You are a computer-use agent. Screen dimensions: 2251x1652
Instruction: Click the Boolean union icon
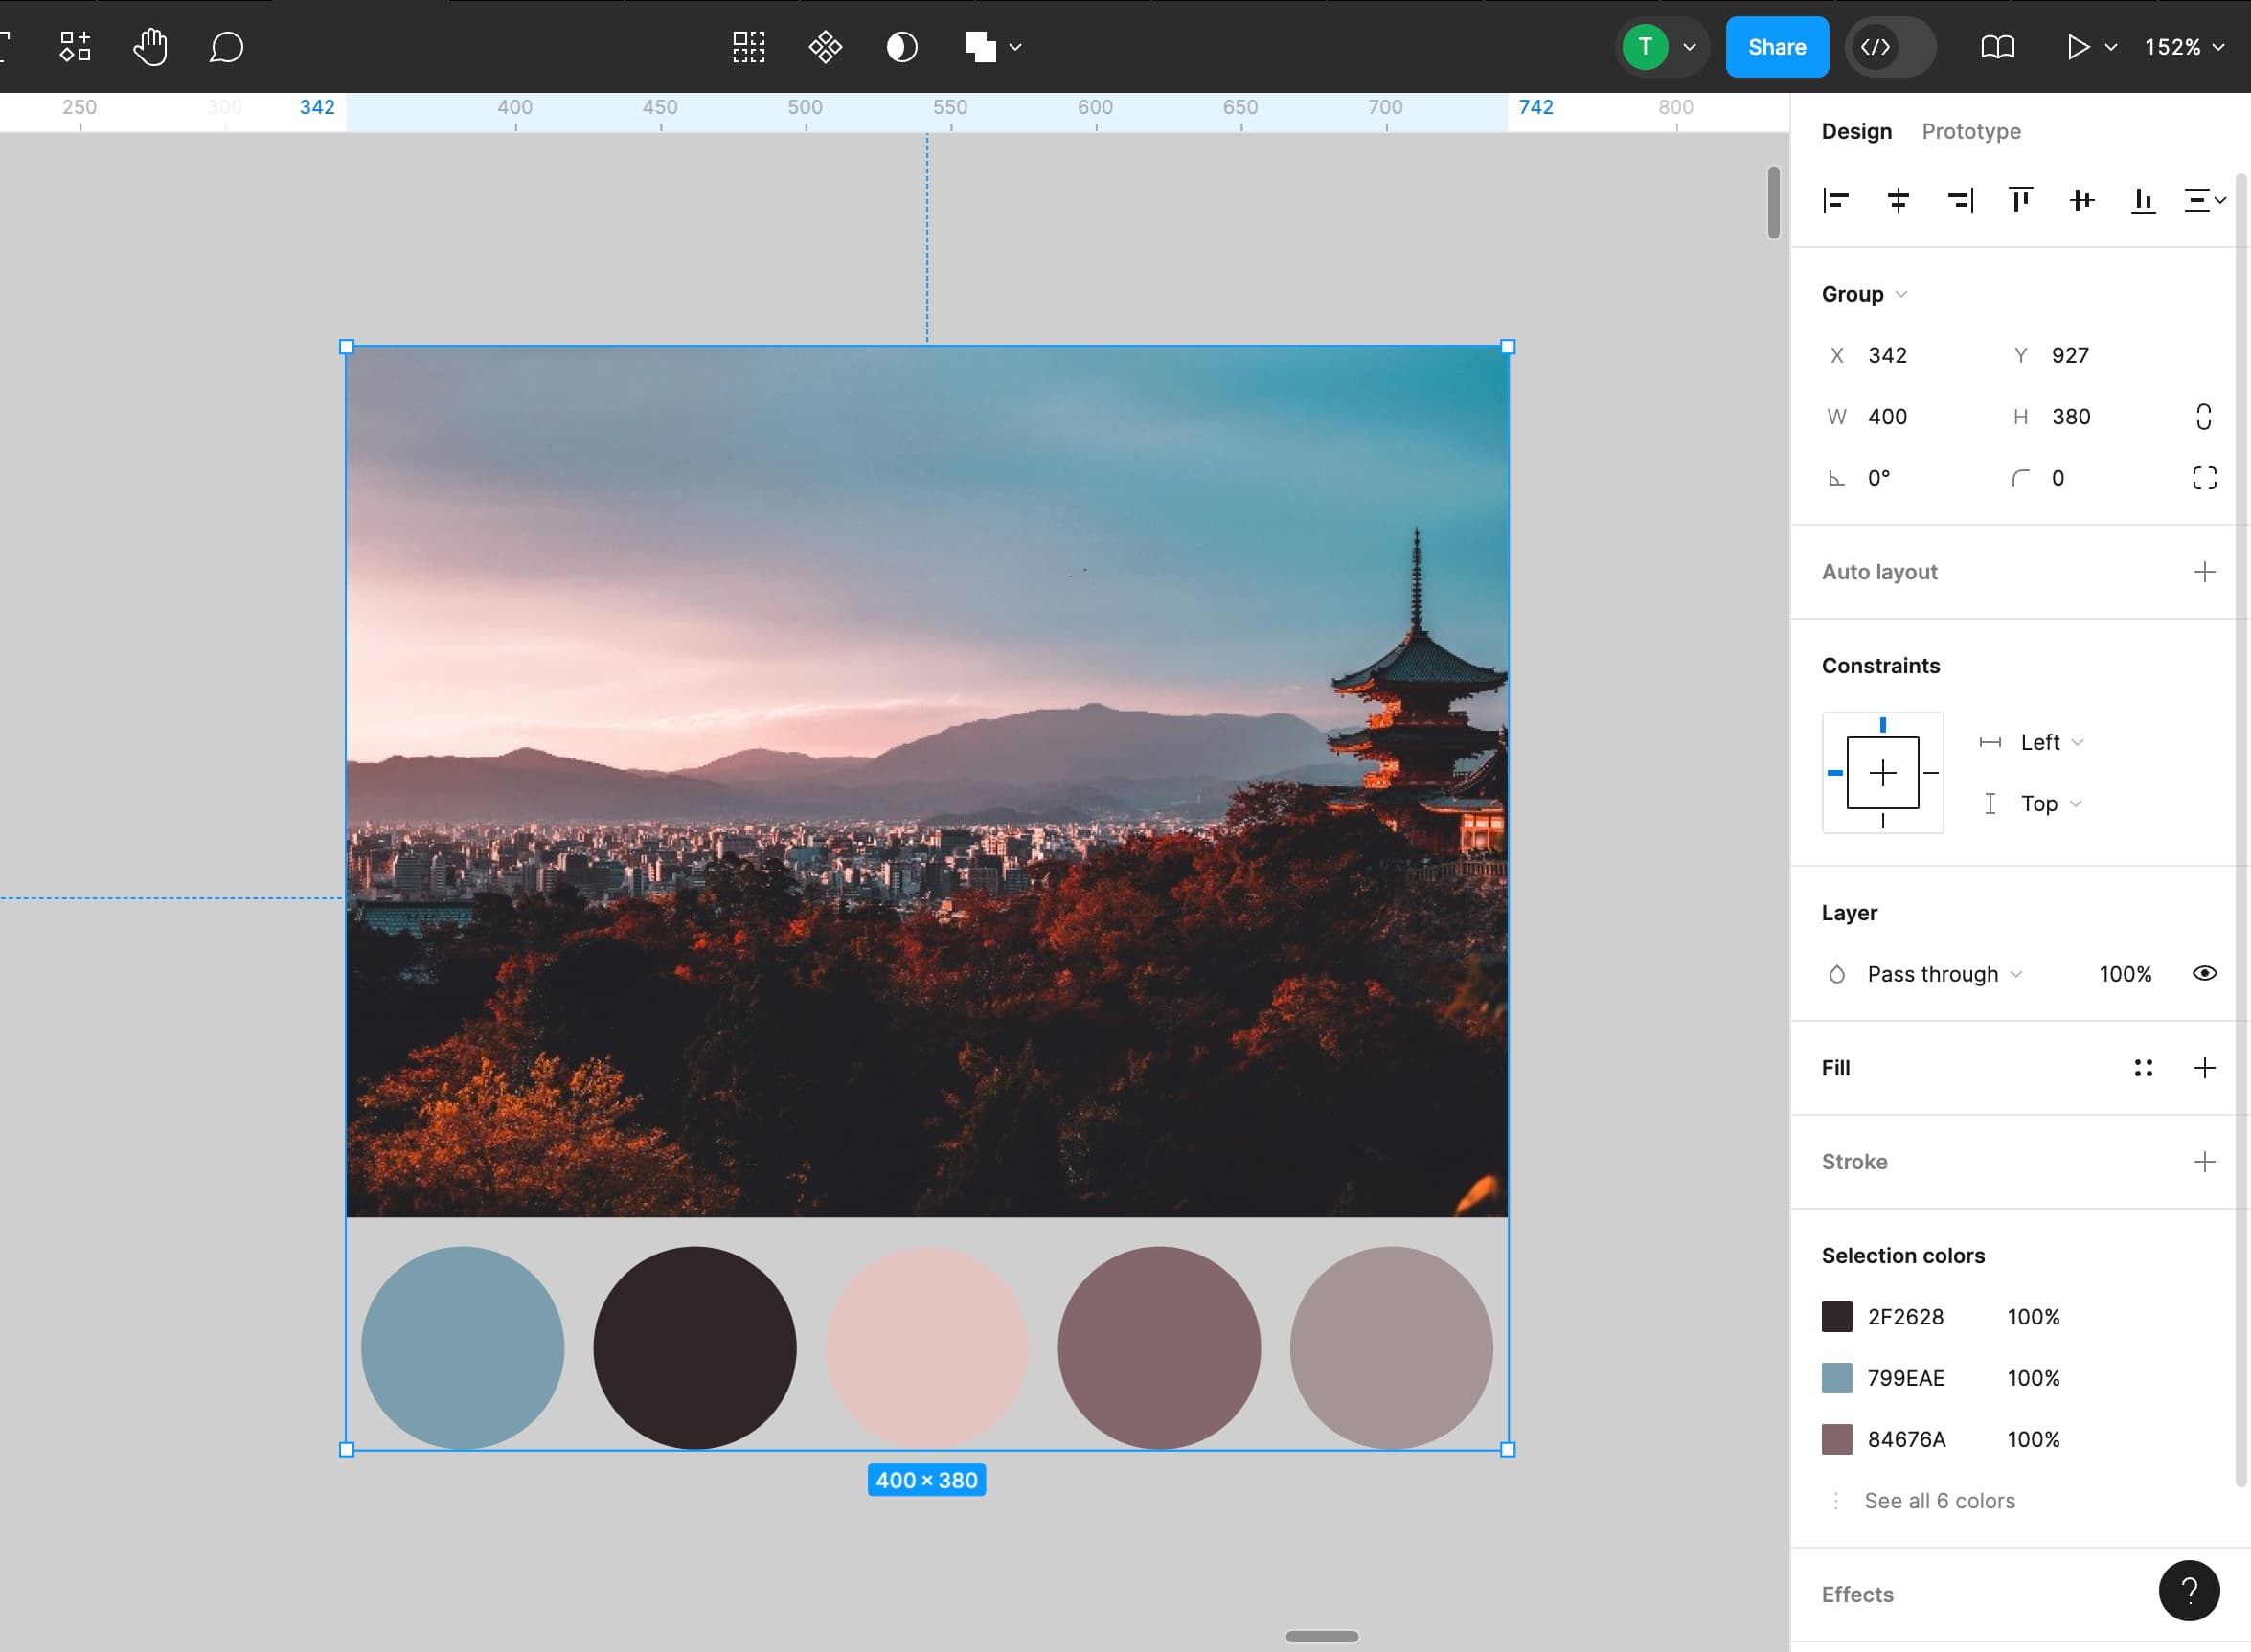coord(980,46)
